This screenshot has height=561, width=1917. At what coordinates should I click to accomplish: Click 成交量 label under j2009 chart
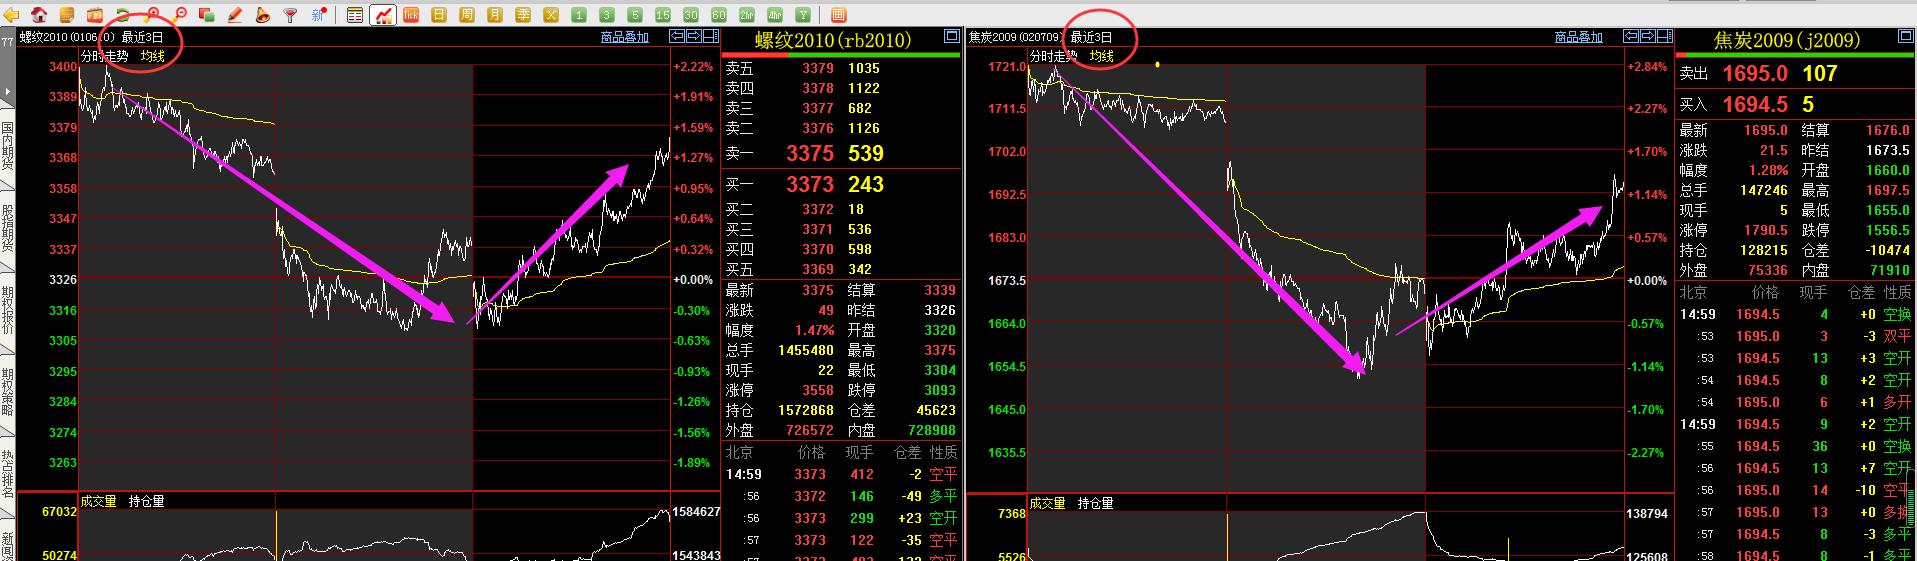pos(1048,503)
